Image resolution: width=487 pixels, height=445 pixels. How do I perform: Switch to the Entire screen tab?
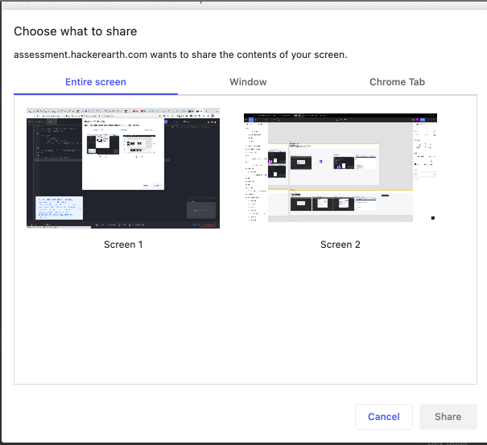(x=96, y=82)
